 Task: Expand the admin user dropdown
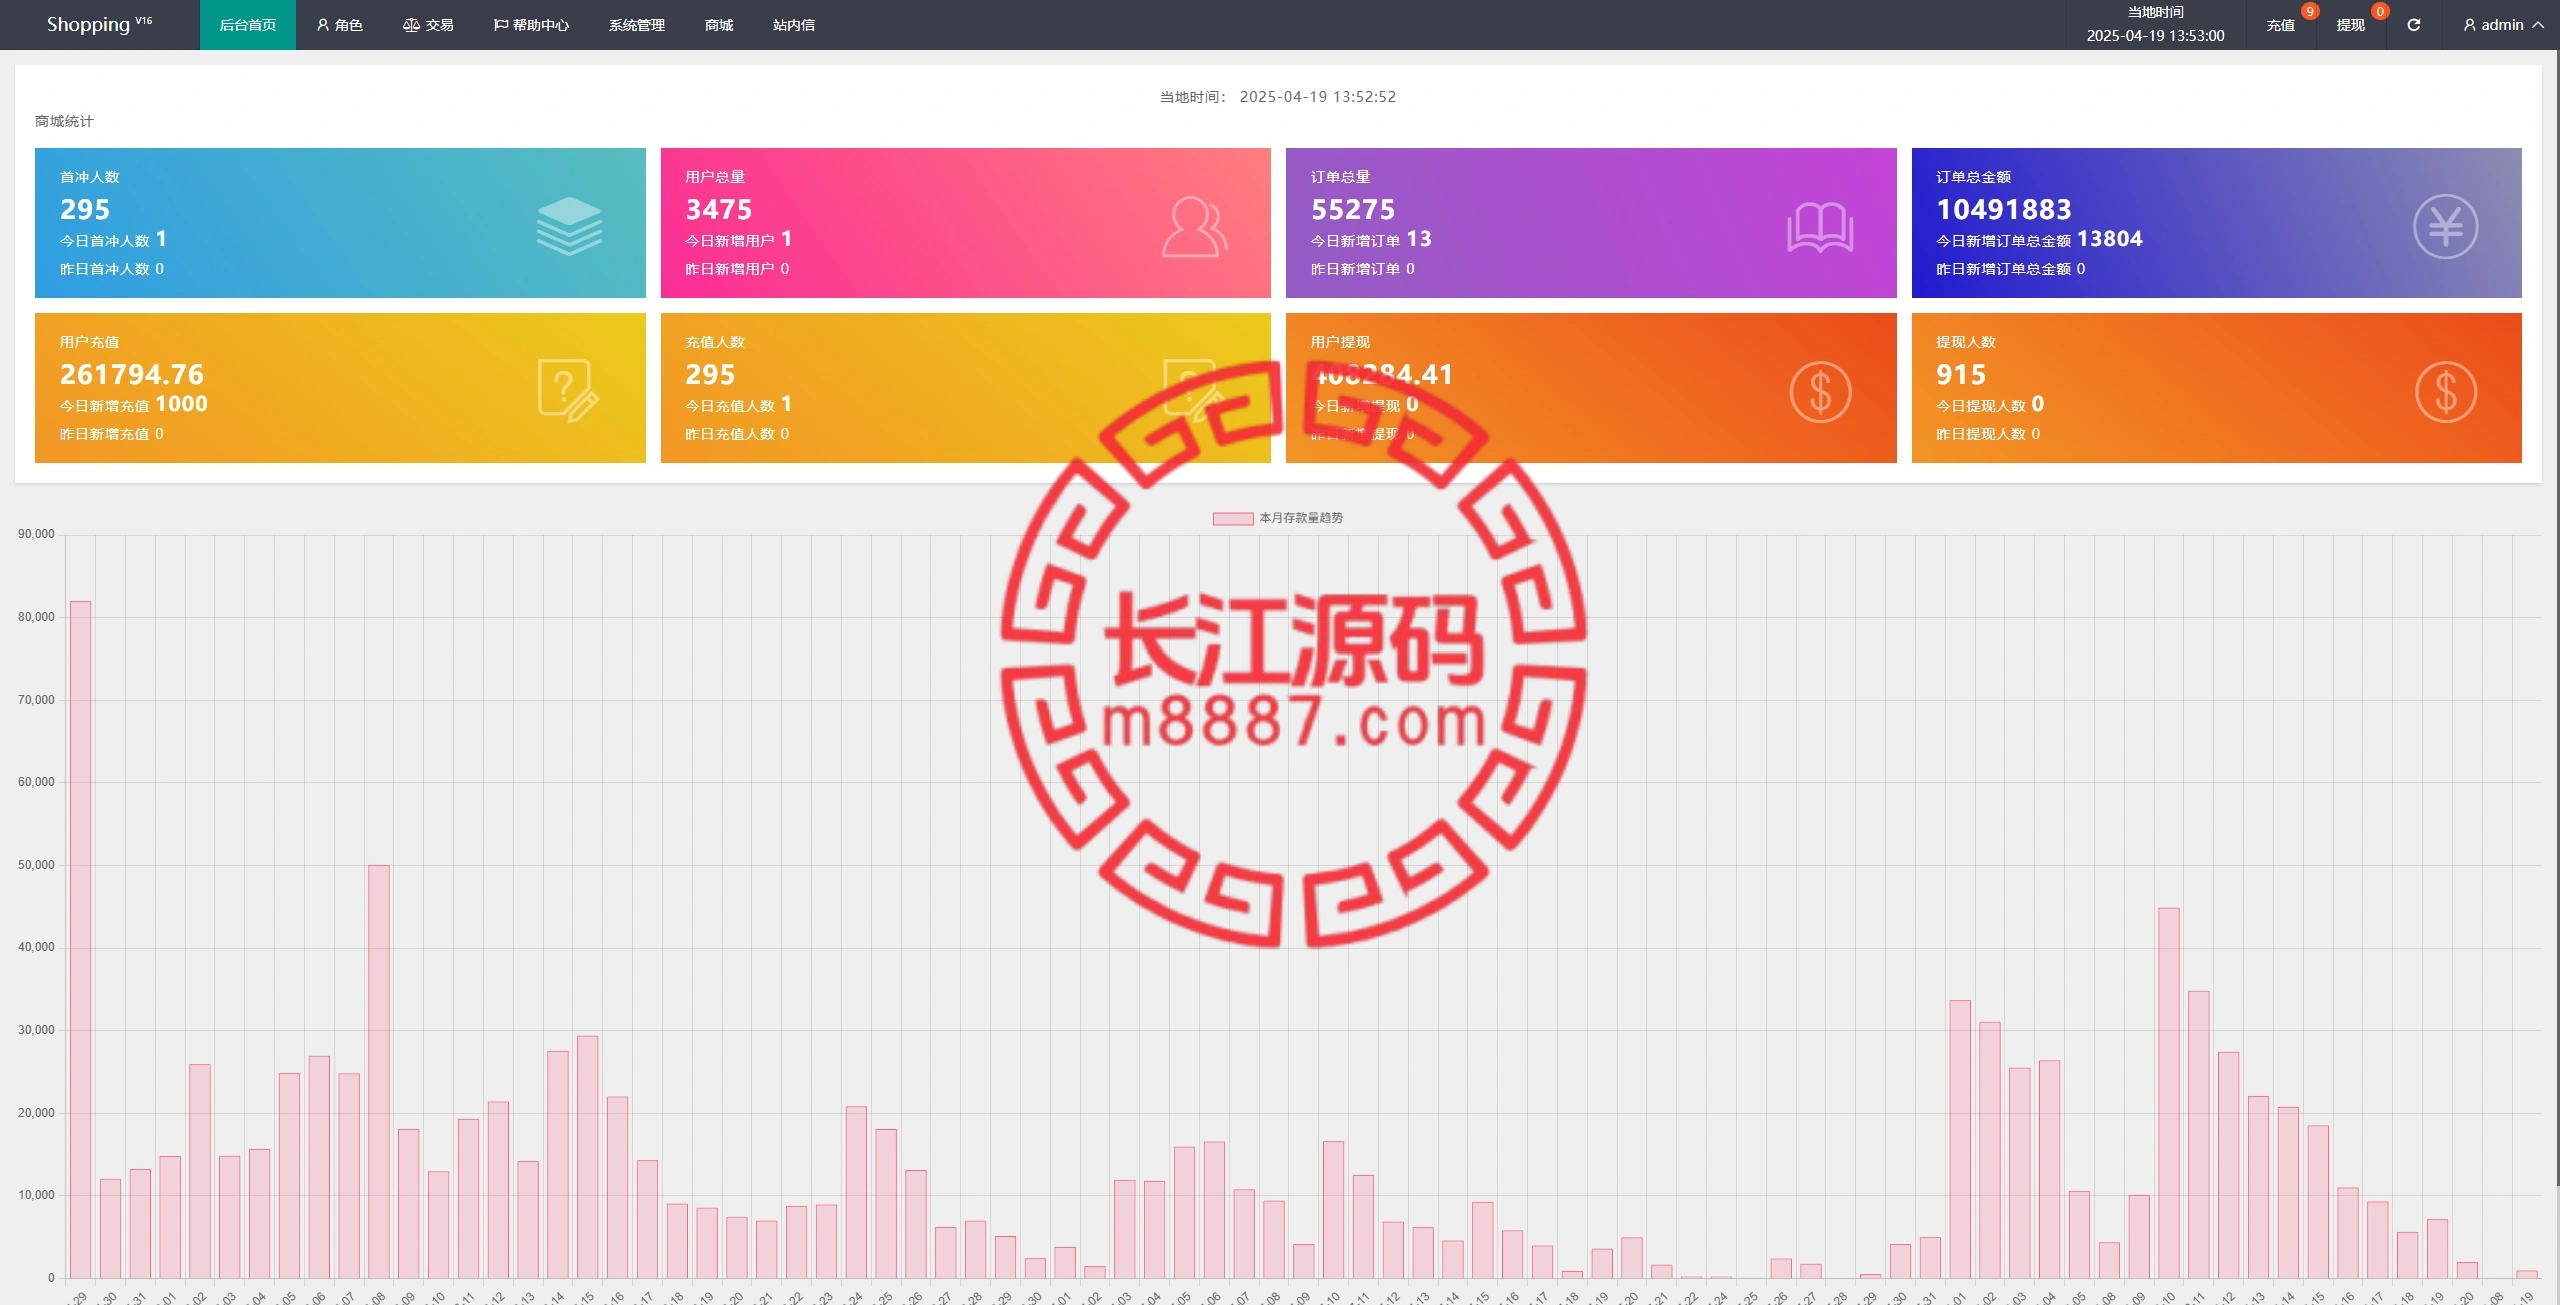[2503, 25]
